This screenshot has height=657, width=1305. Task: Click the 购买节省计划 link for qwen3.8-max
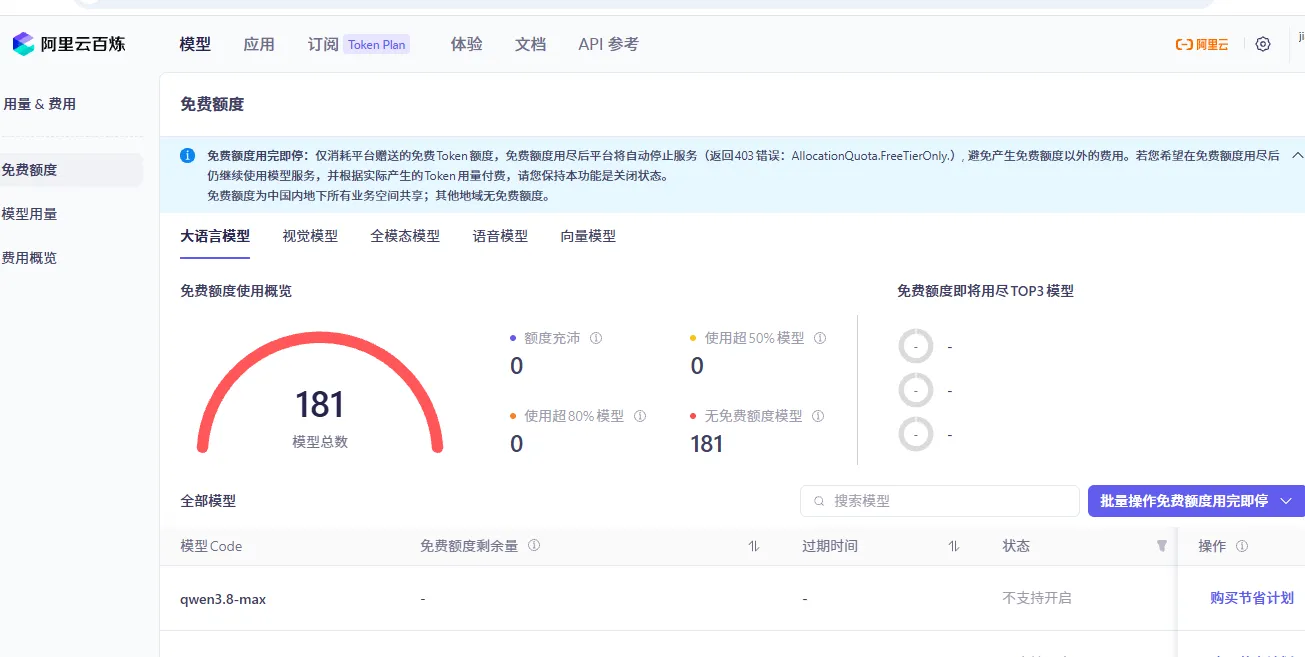(1252, 598)
